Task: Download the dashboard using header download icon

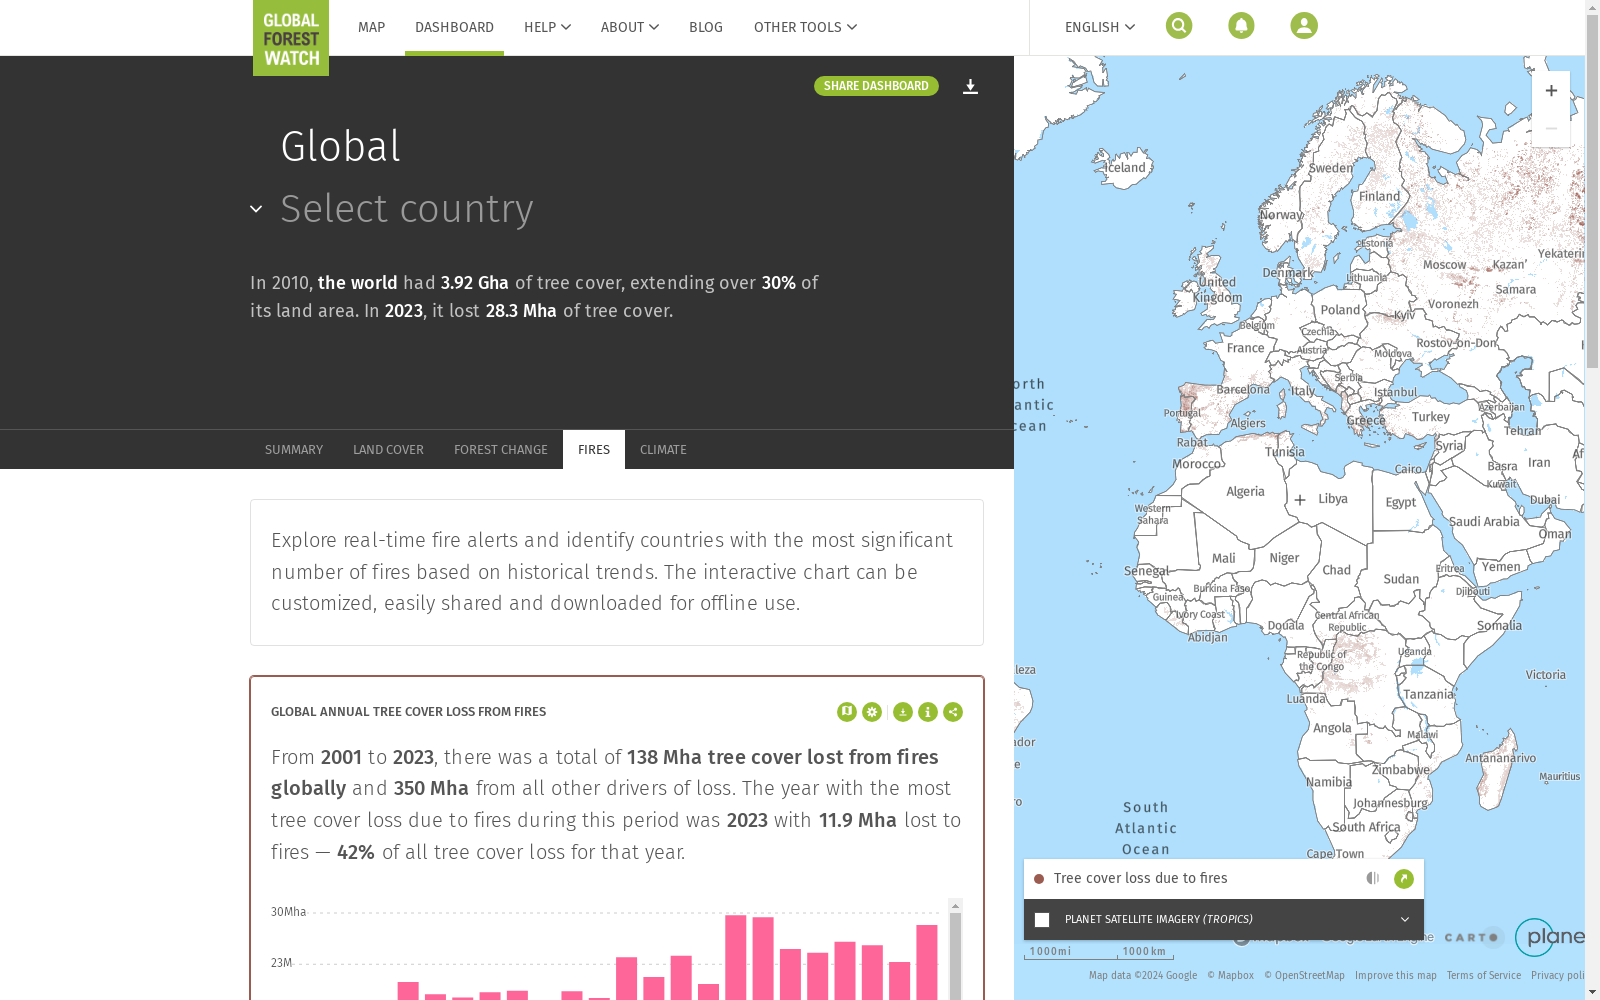Action: click(x=970, y=87)
